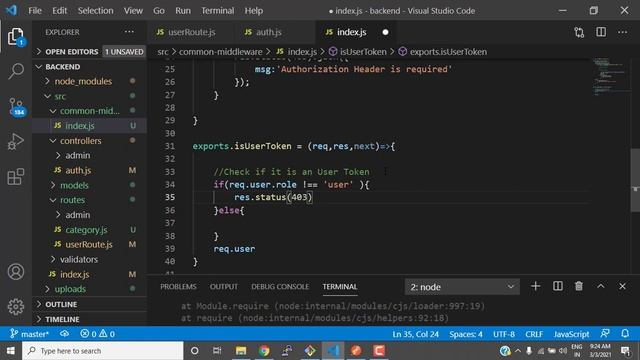This screenshot has height=360, width=640.
Task: Open the Terminal menu
Action: pos(217,11)
